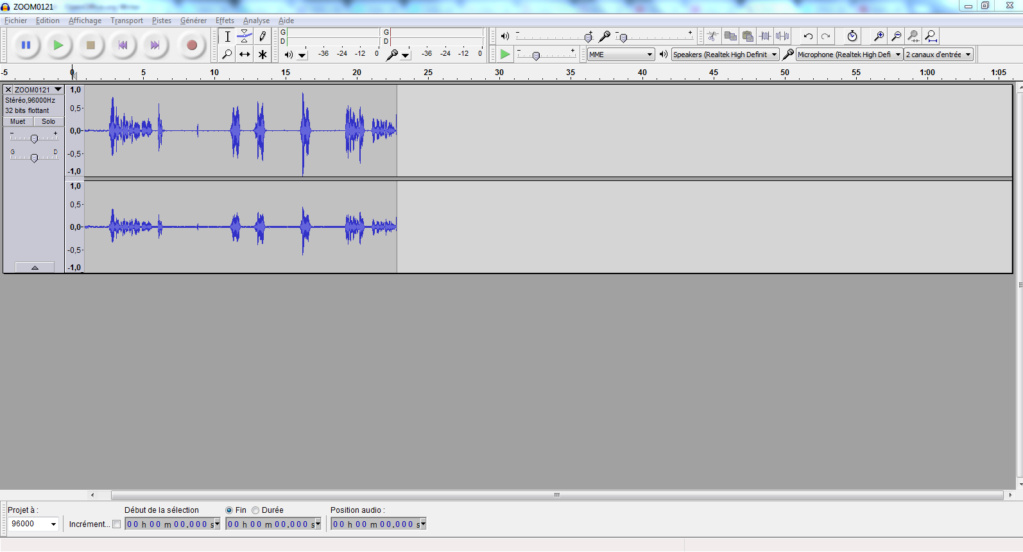
Task: Open the selection start time format dropdown
Action: [x=217, y=524]
